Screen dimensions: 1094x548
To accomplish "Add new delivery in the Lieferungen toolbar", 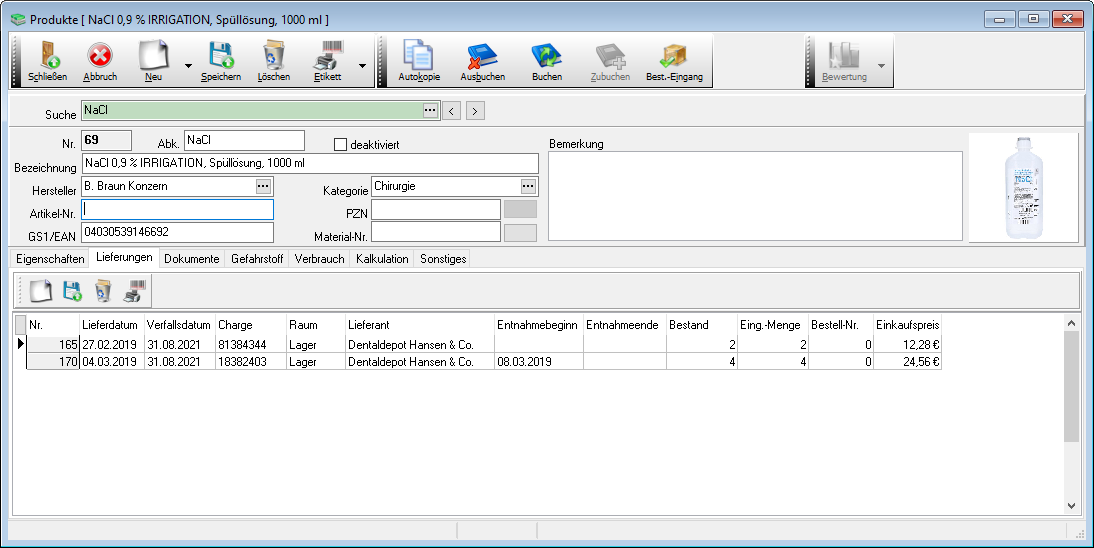I will (x=40, y=291).
